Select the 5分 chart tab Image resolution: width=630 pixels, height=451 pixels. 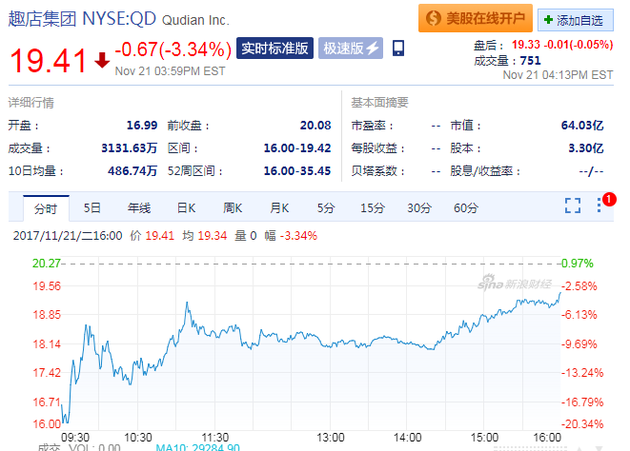tap(325, 208)
